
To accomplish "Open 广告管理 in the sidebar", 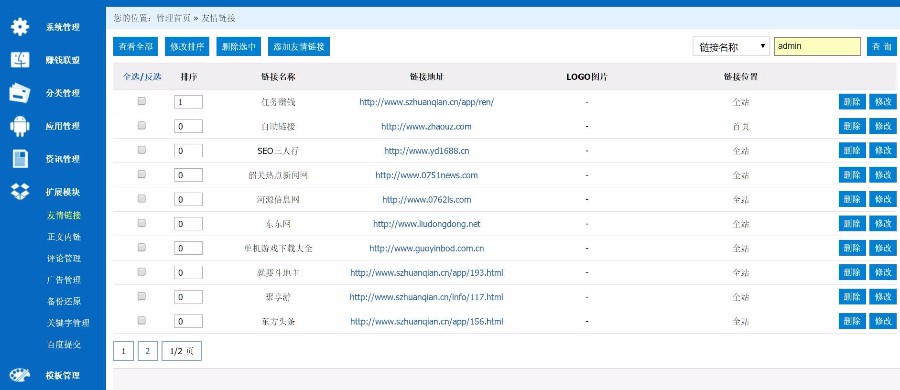I will 64,280.
